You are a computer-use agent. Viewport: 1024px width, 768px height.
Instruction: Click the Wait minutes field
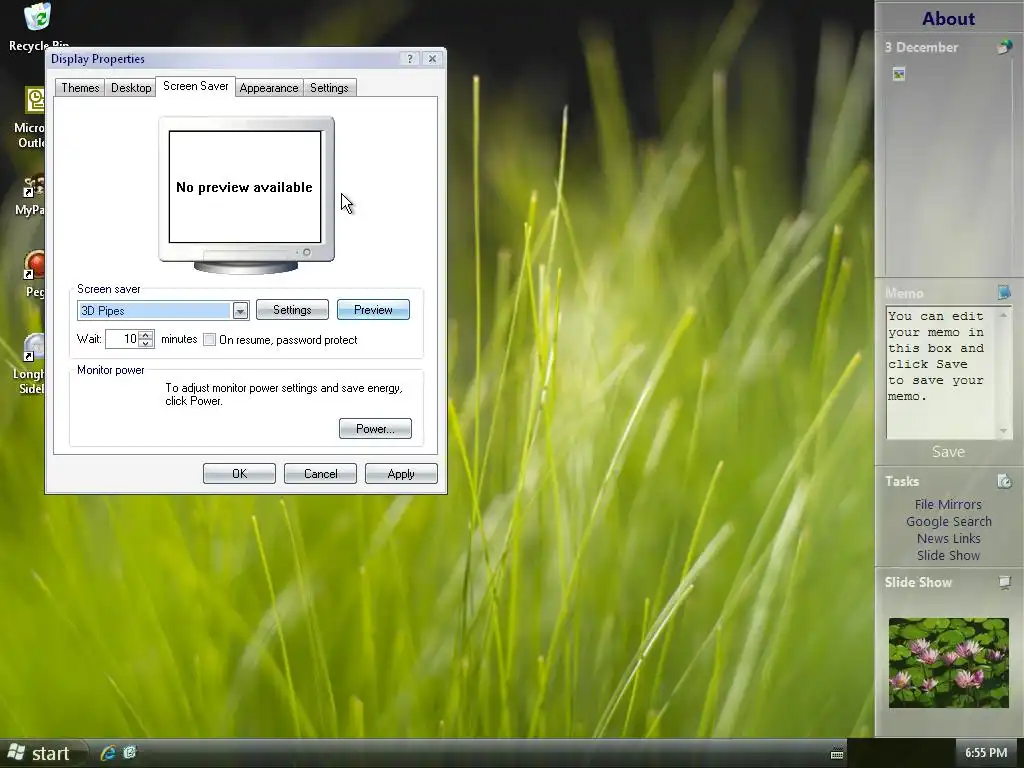pos(122,339)
